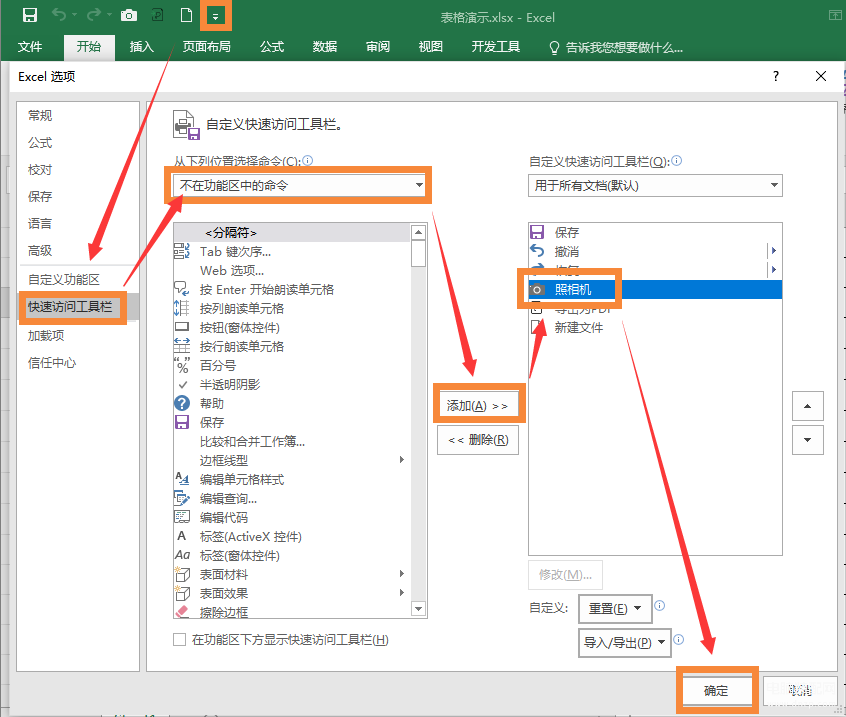Viewport: 846px width, 717px height.
Task: Select the Tab 键次序 command icon
Action: [182, 251]
